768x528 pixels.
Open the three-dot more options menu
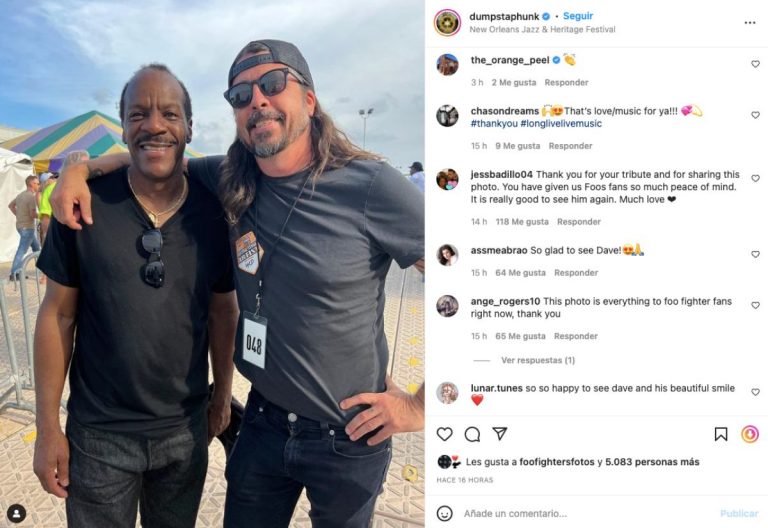pos(750,23)
